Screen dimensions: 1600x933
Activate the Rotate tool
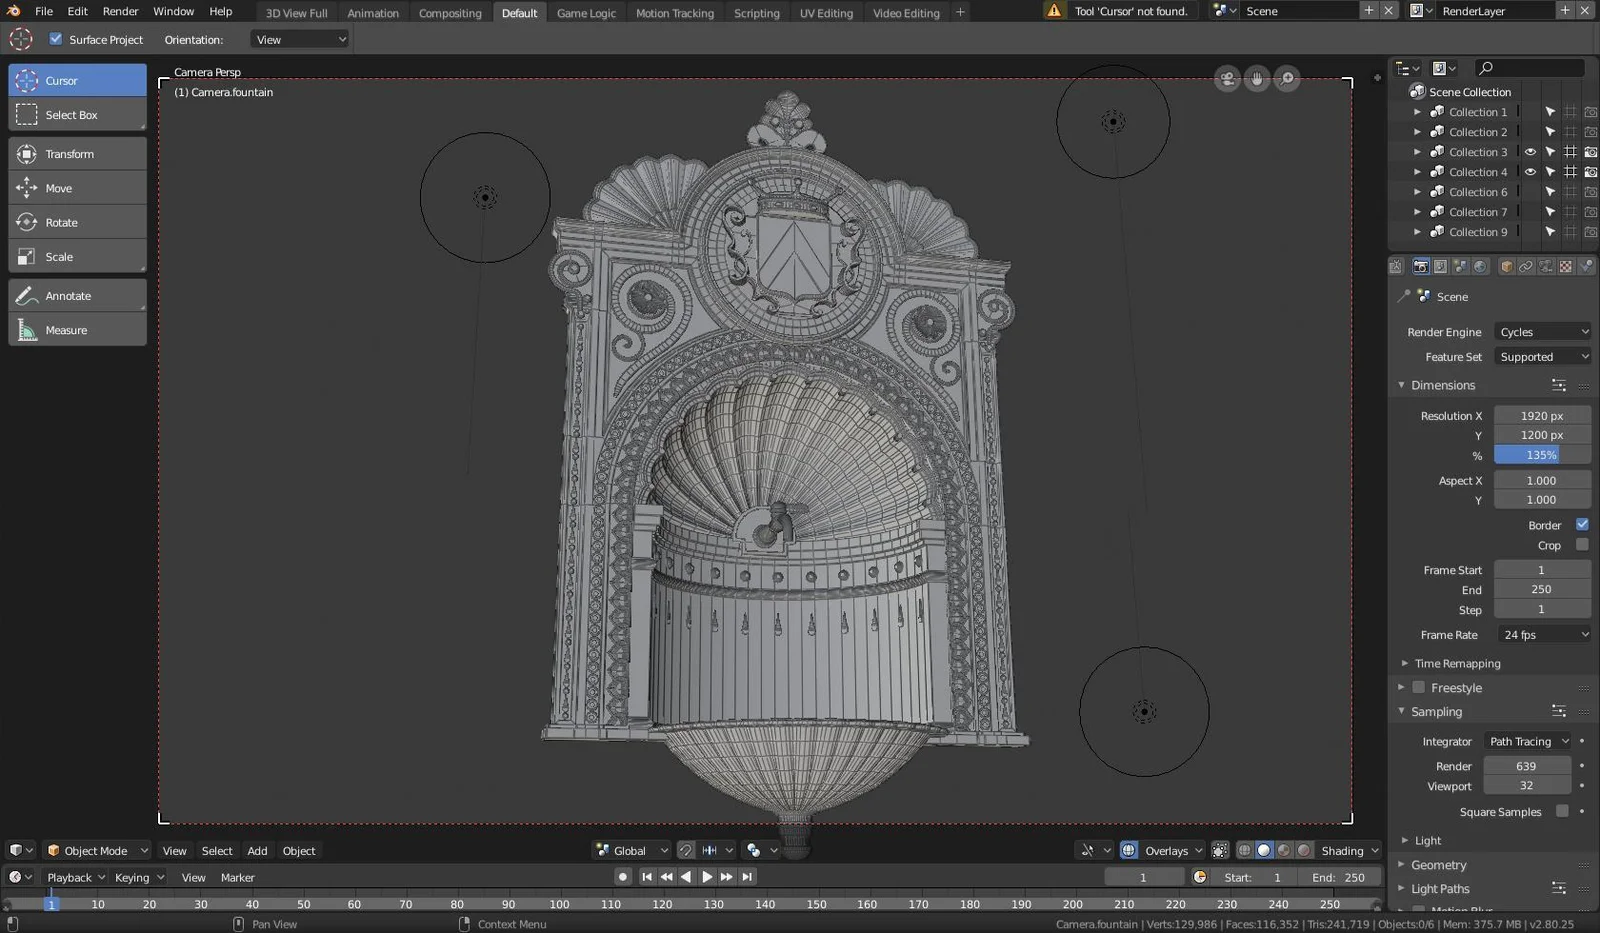pyautogui.click(x=60, y=221)
